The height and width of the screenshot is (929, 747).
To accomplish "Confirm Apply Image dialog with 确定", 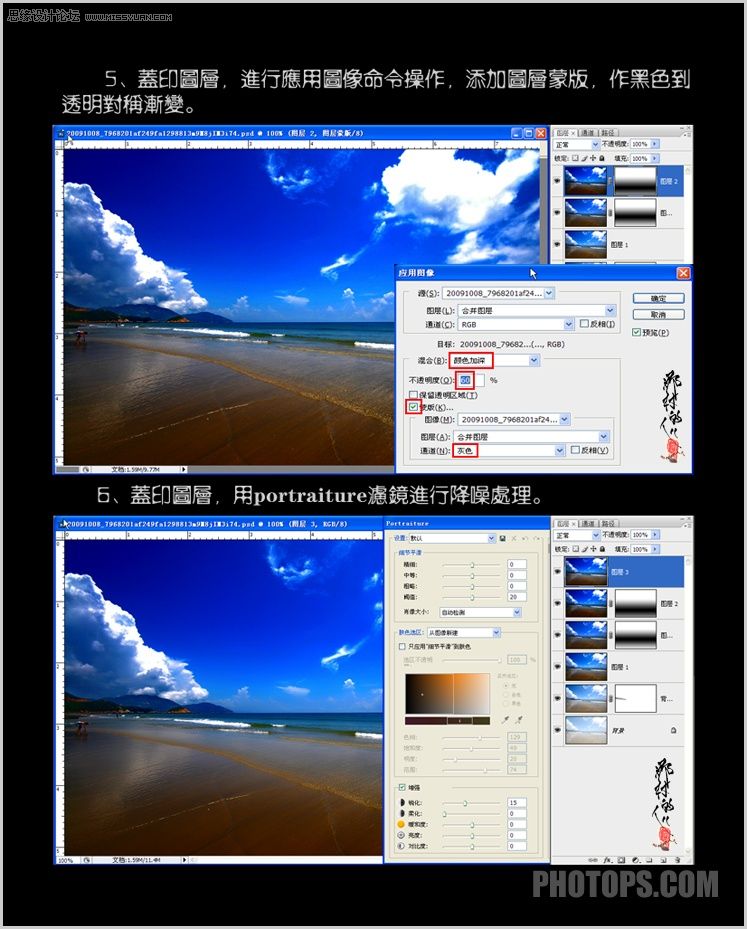I will point(658,299).
